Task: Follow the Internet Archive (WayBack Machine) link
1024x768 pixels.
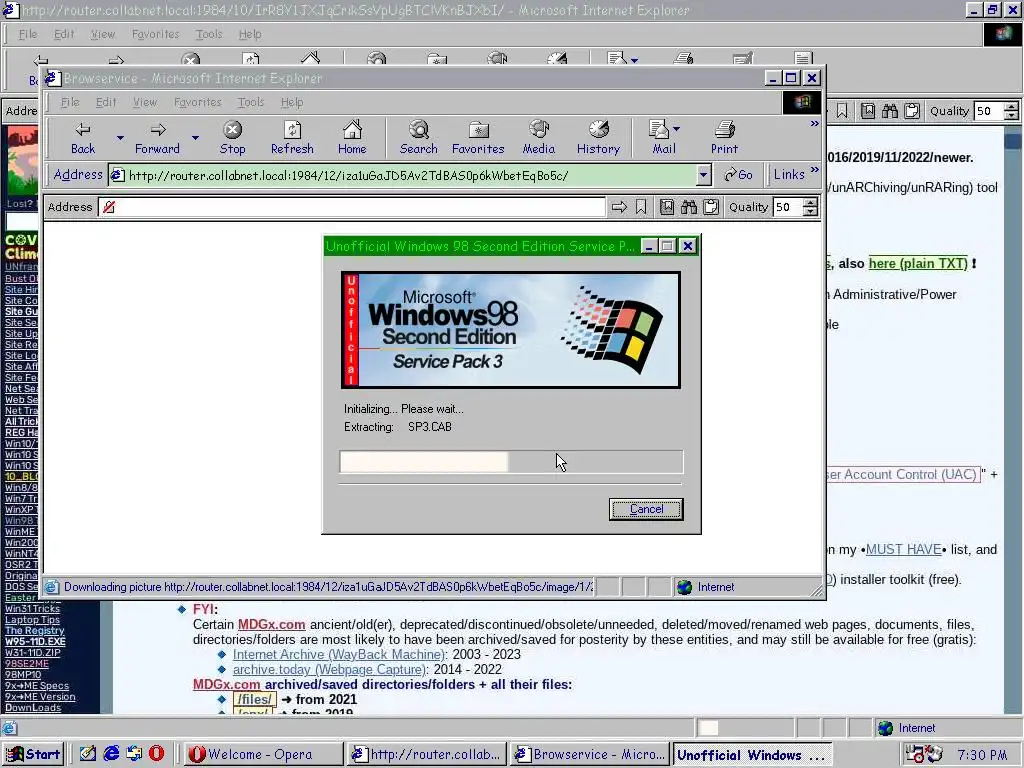Action: tap(339, 654)
